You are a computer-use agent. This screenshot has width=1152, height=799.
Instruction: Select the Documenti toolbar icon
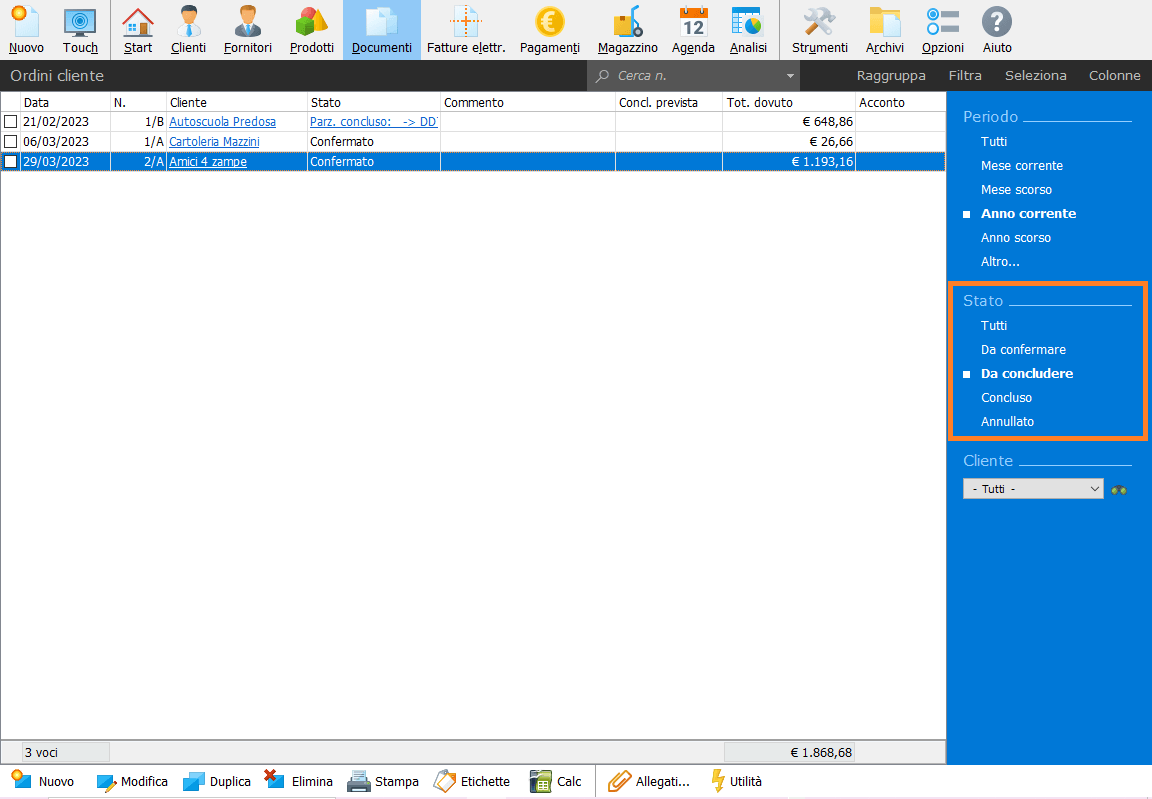pyautogui.click(x=381, y=30)
